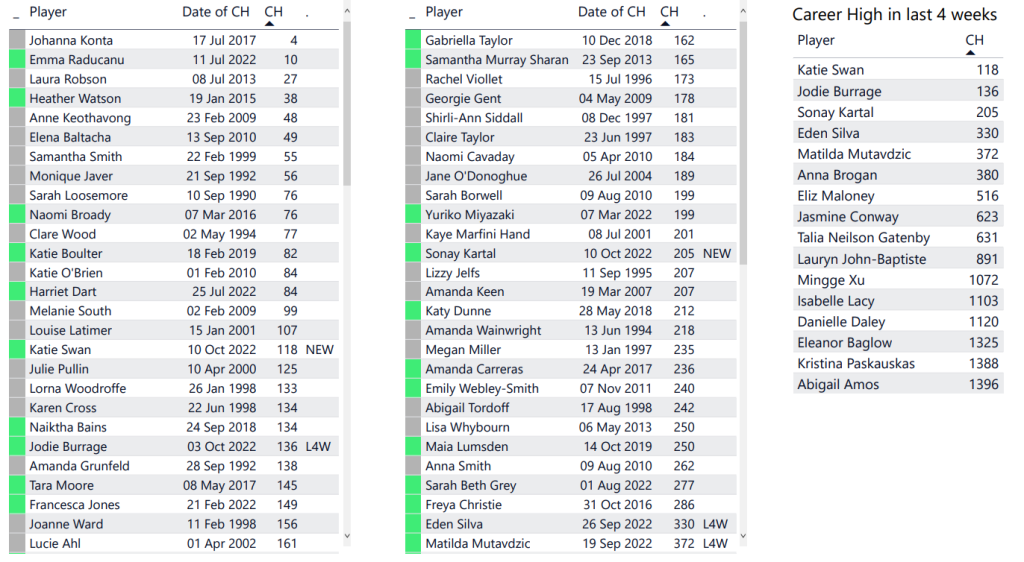
Task: Select Abigail Amos in the Career High list
Action: click(x=838, y=385)
